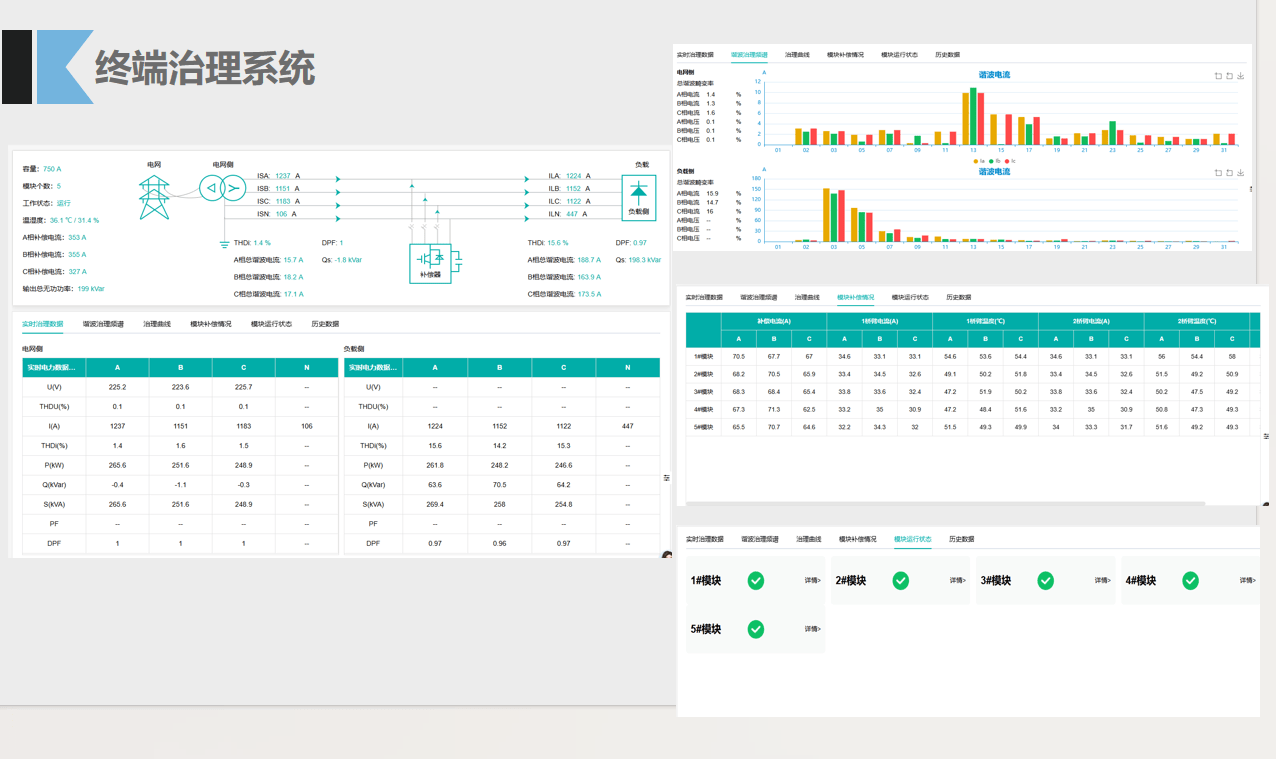Click the grid-side Qs value -1.8 kVar
The image size is (1276, 759).
coord(348,259)
